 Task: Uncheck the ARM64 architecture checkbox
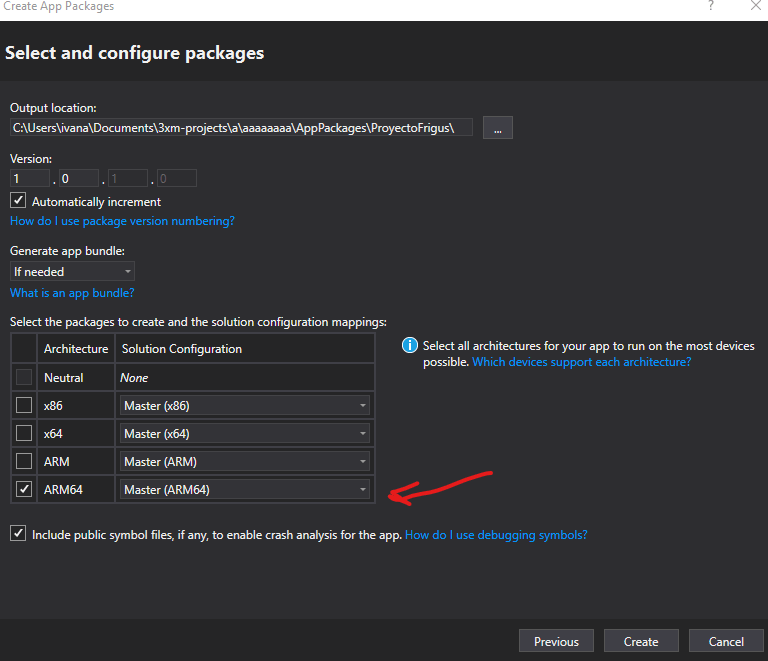pos(24,489)
